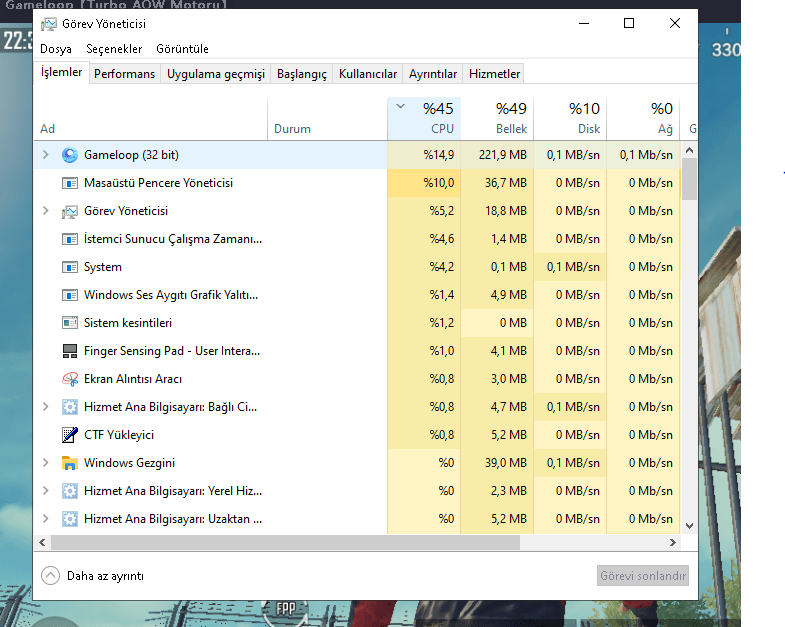Select the System process row text
Image resolution: width=785 pixels, height=627 pixels.
(103, 267)
